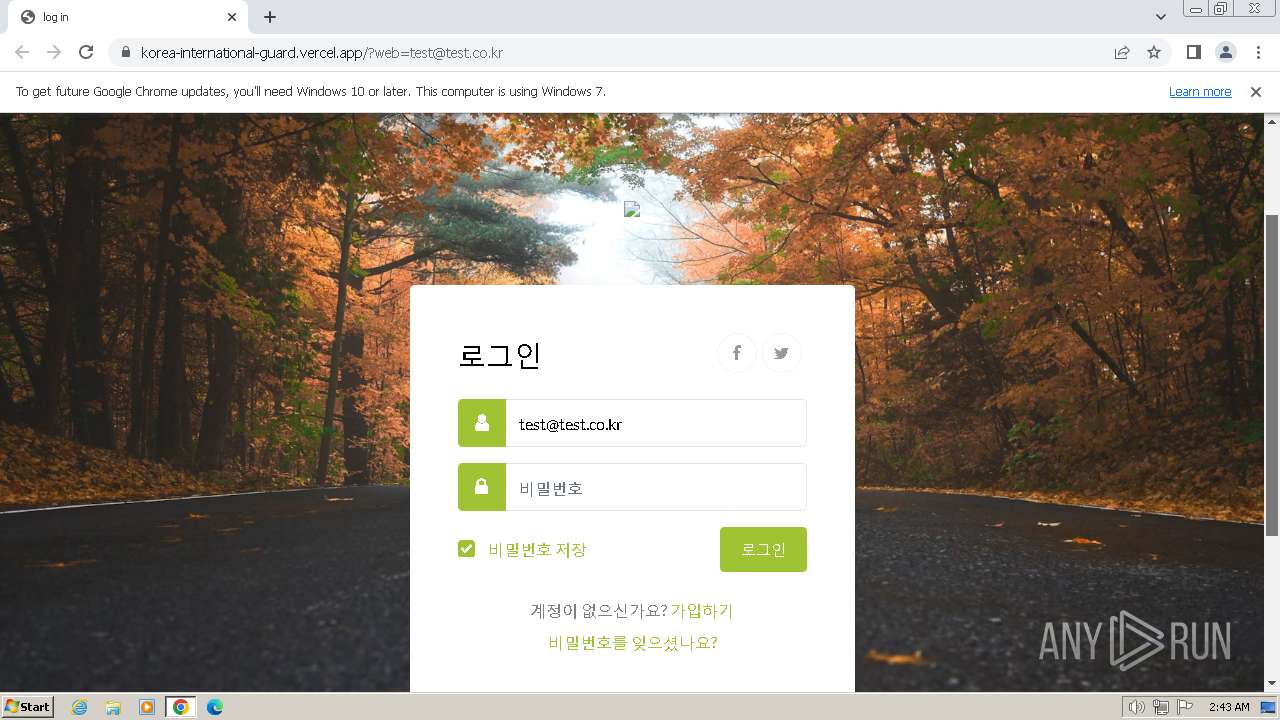Open the 비밀번호를 잊으셨나요? link
The width and height of the screenshot is (1280, 720).
(x=633, y=642)
